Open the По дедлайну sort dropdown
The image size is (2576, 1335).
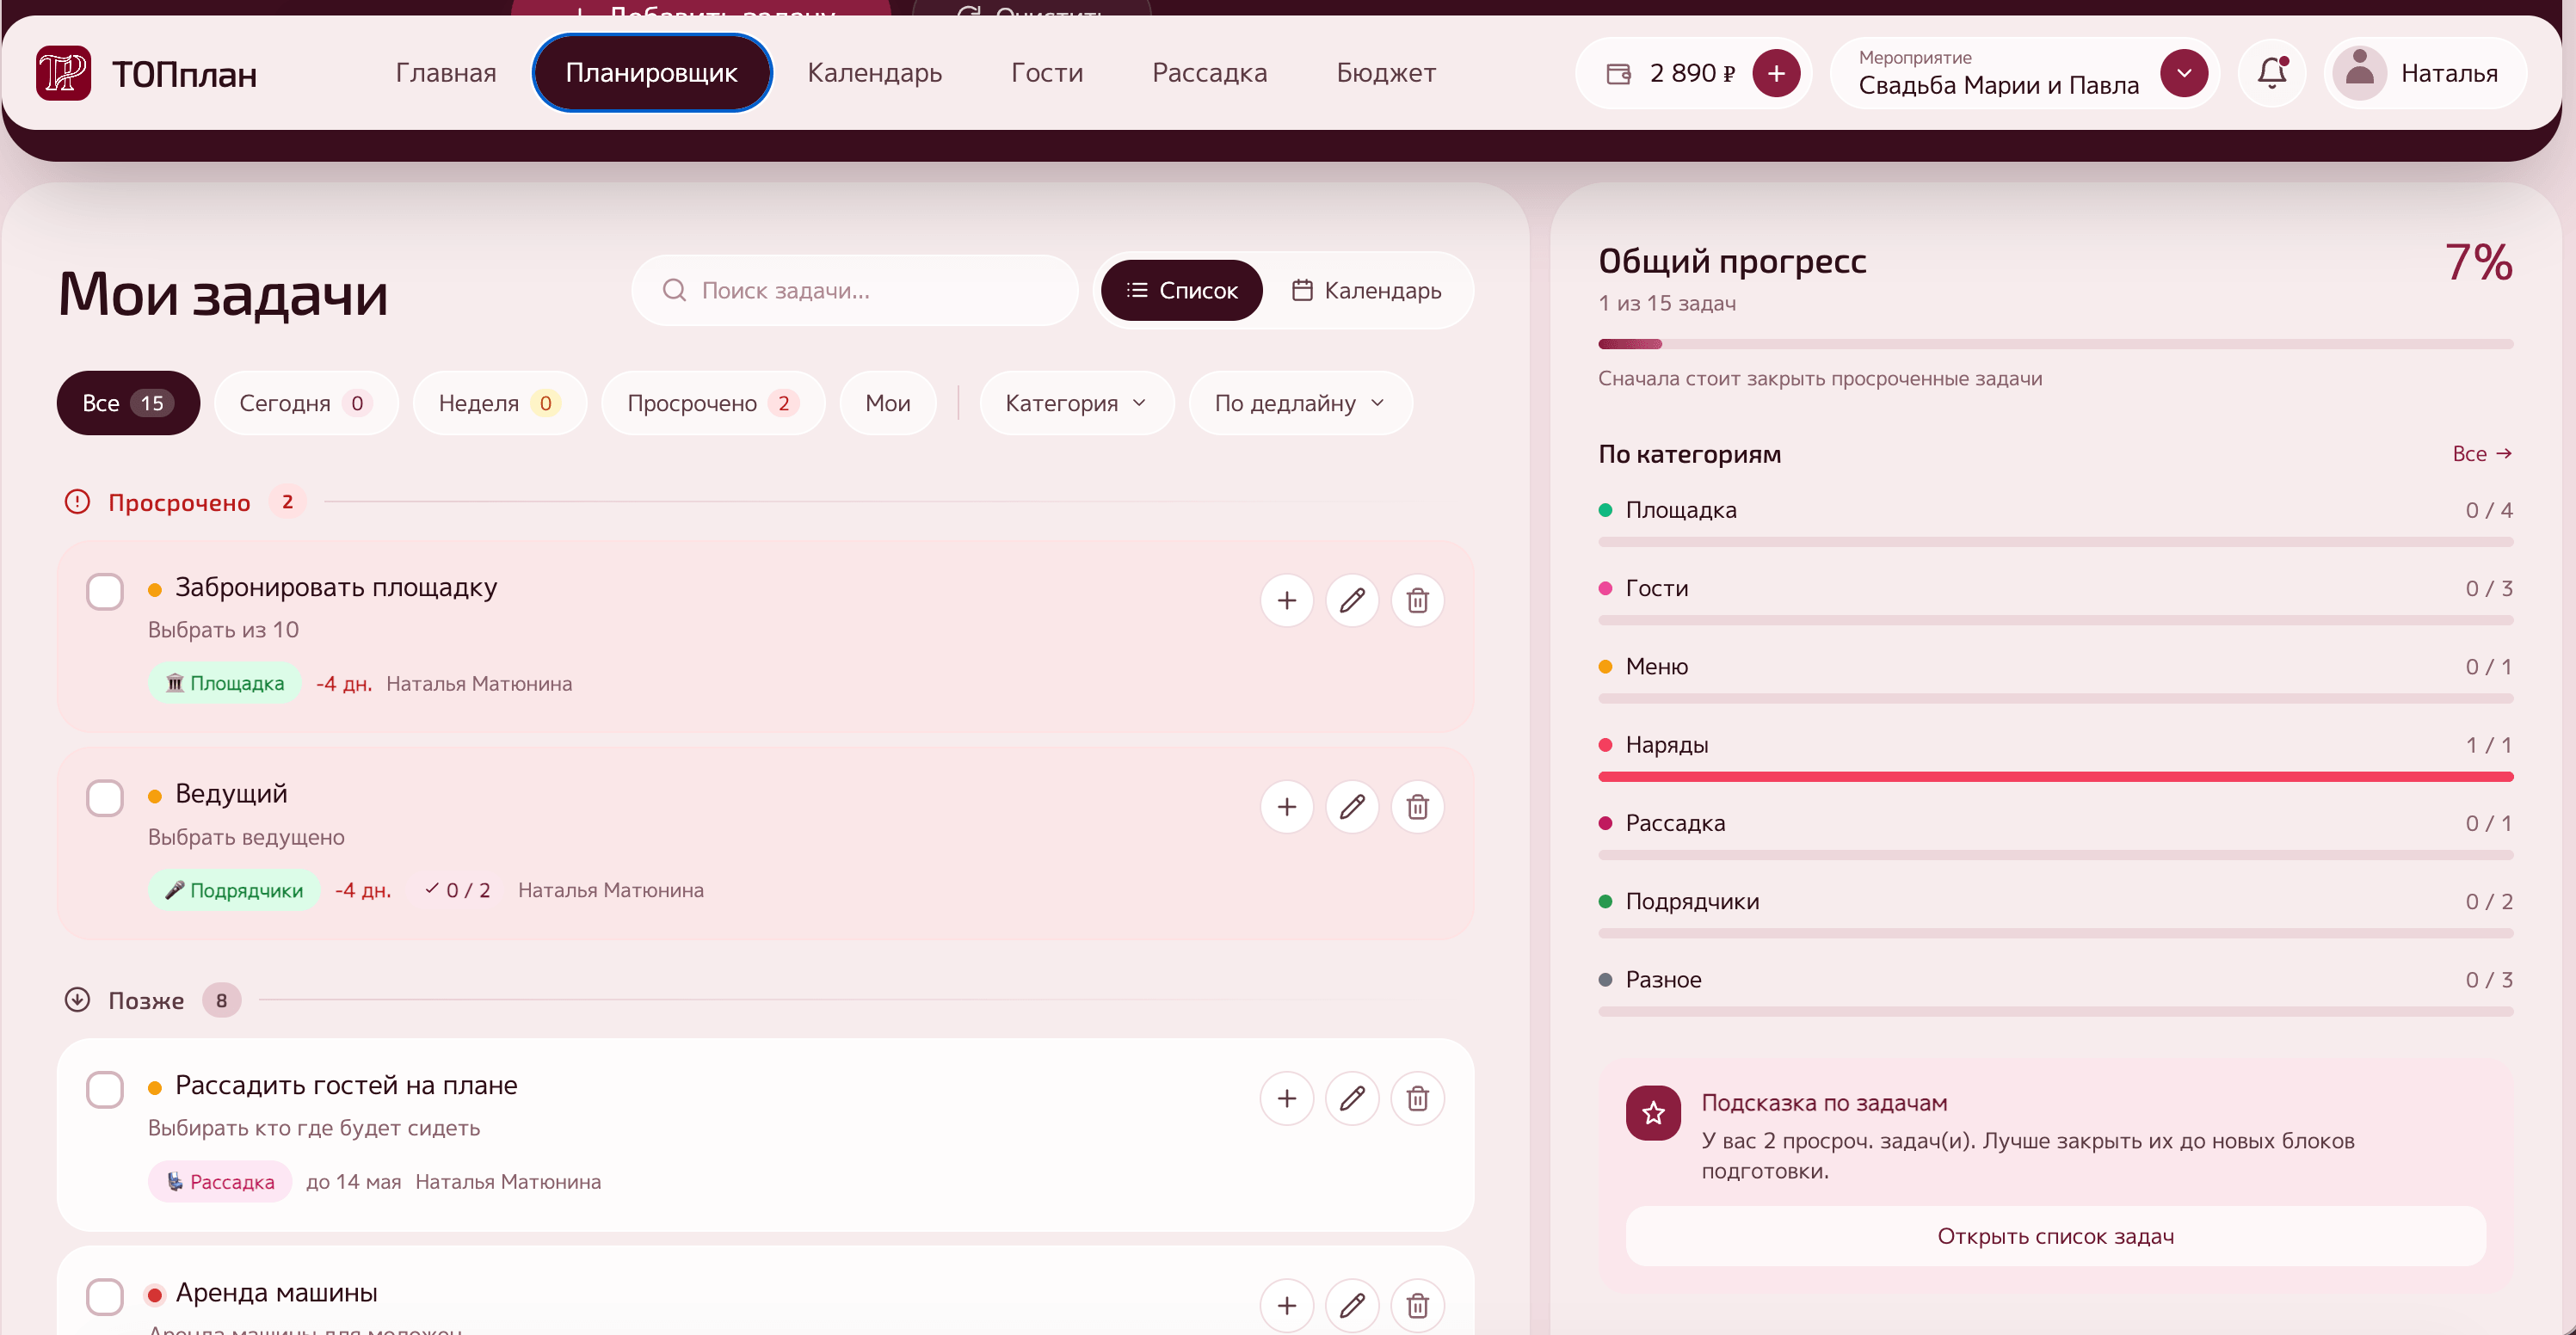tap(1299, 403)
